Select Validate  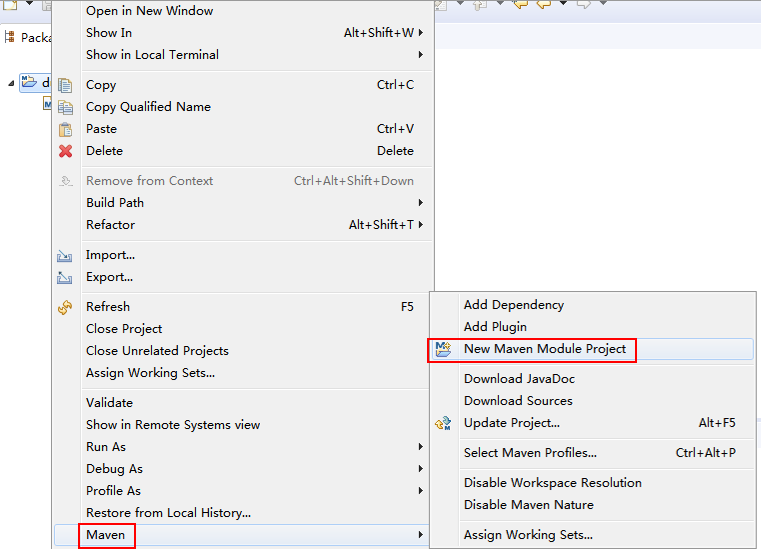243,403
